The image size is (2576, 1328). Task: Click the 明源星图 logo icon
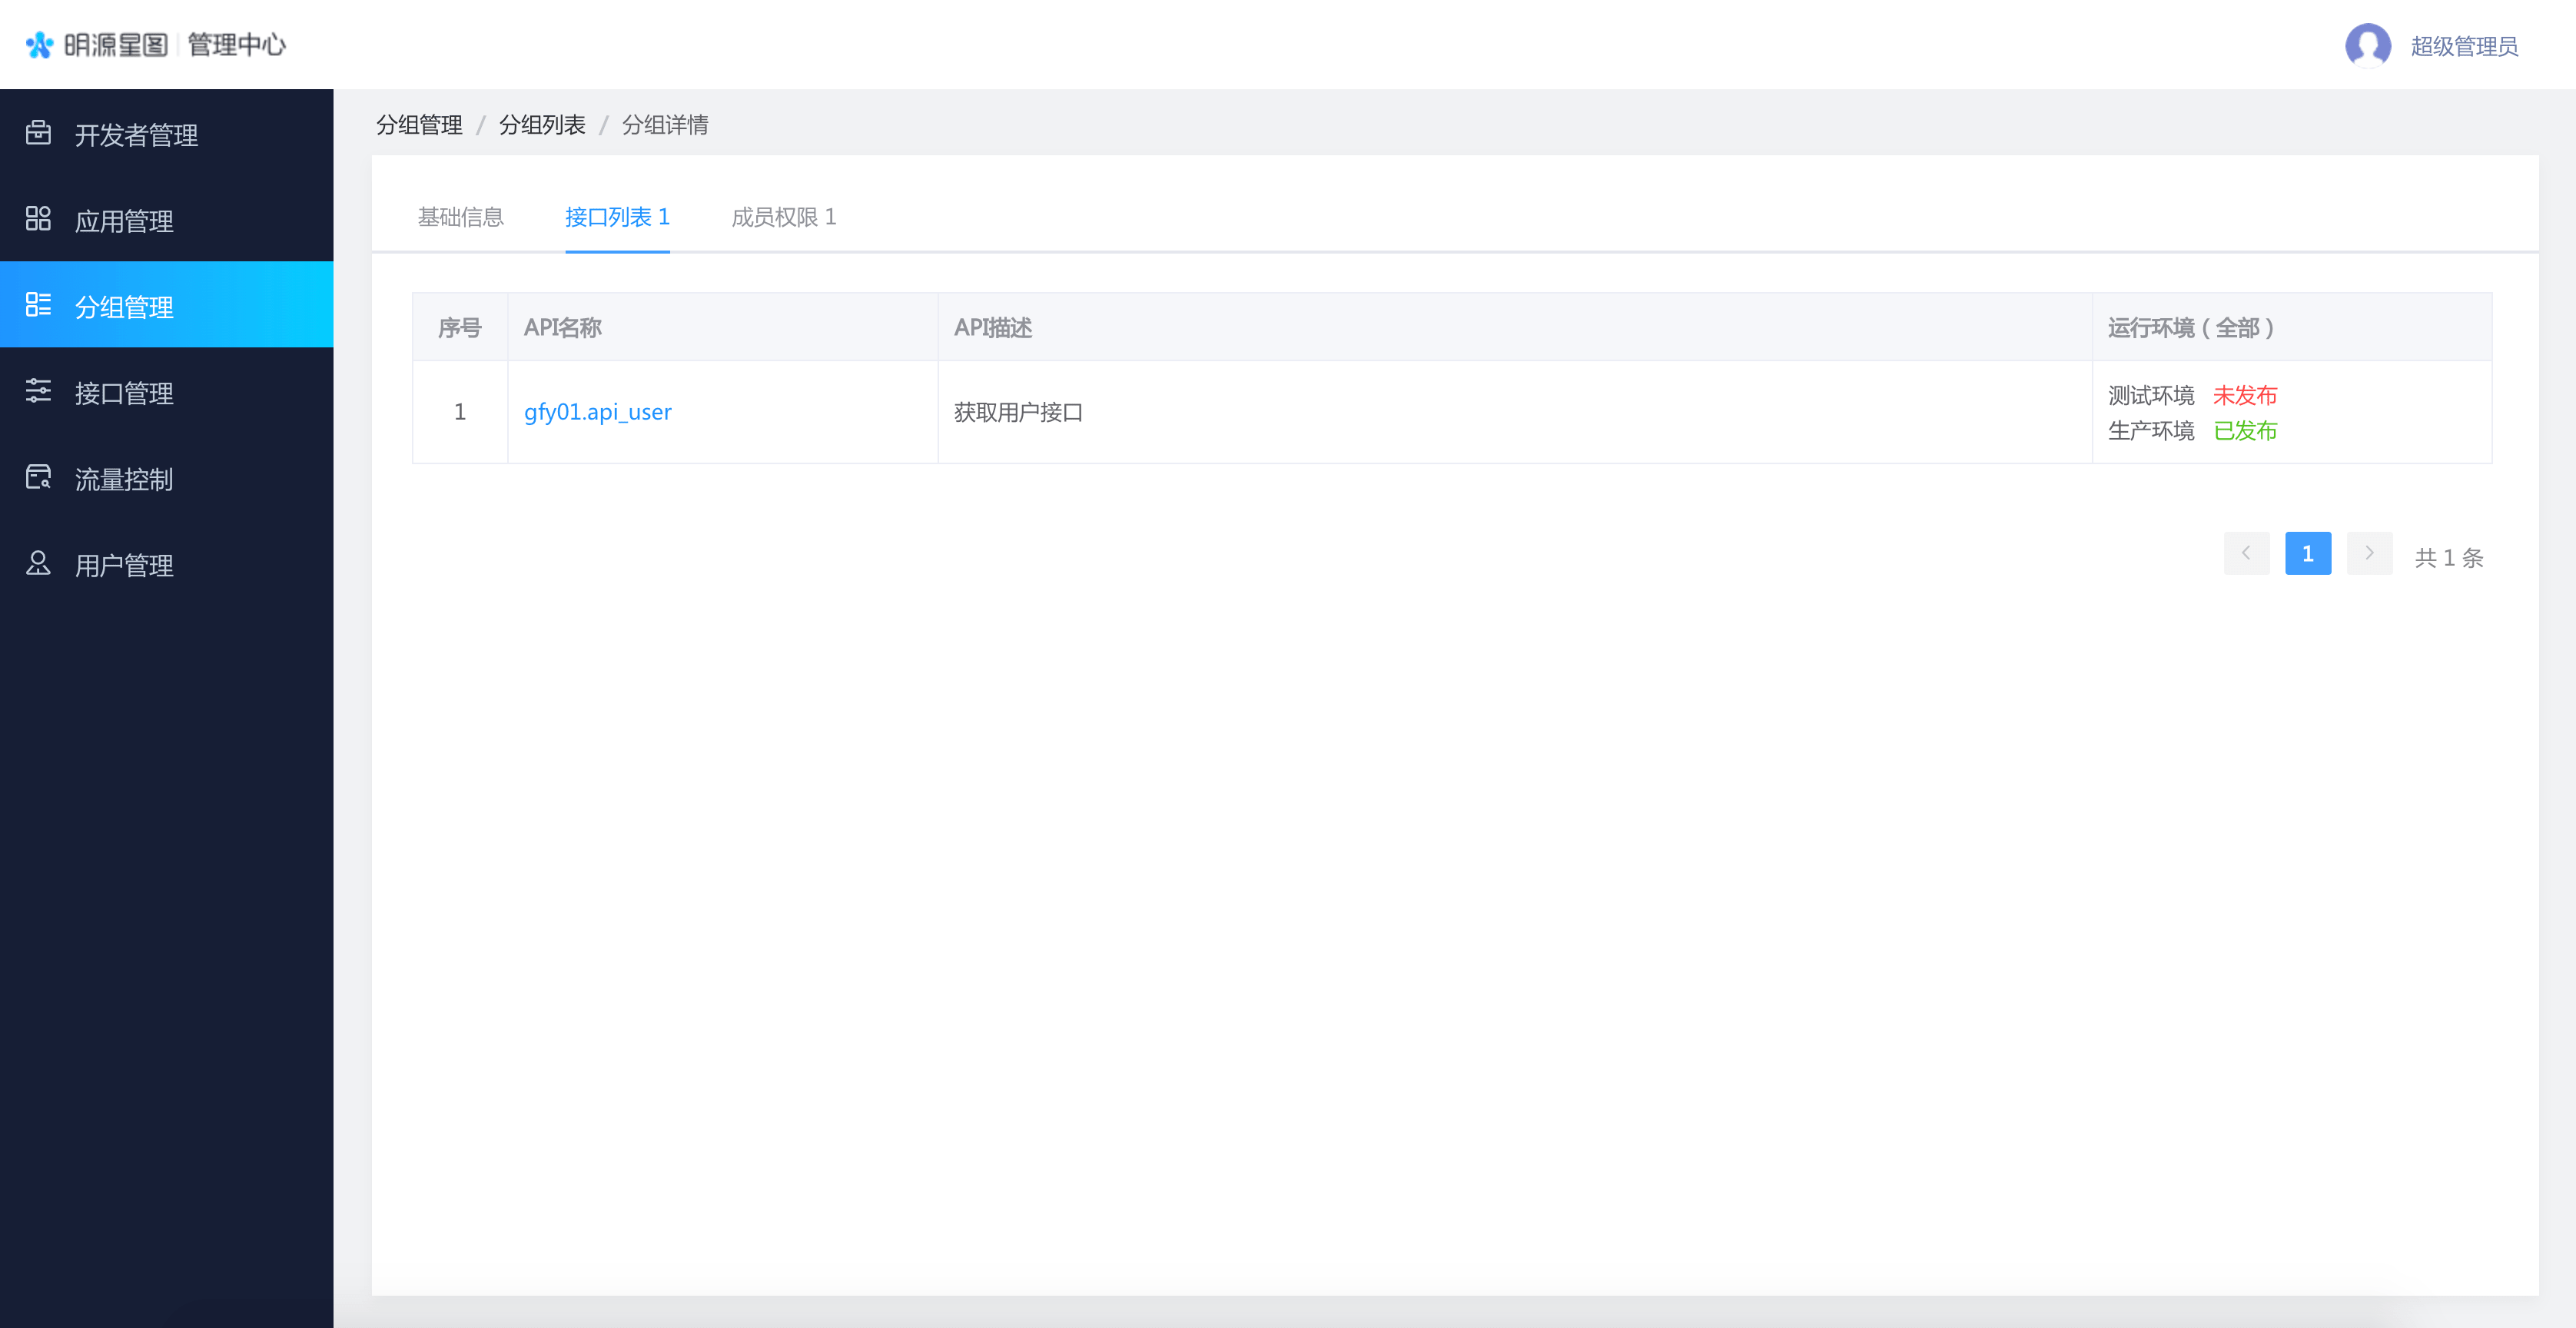point(39,45)
